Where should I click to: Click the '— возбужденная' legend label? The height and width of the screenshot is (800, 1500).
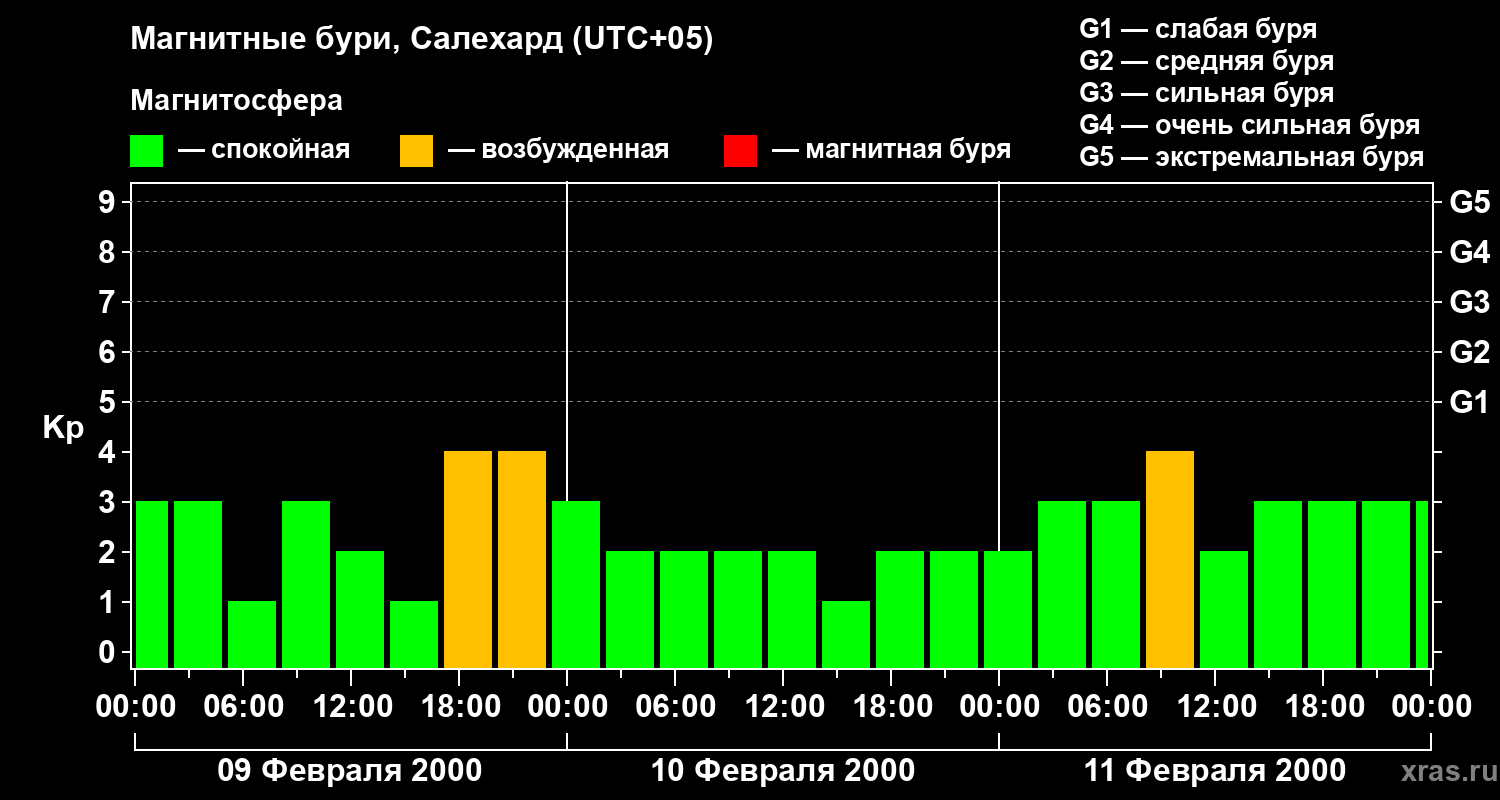(x=558, y=151)
